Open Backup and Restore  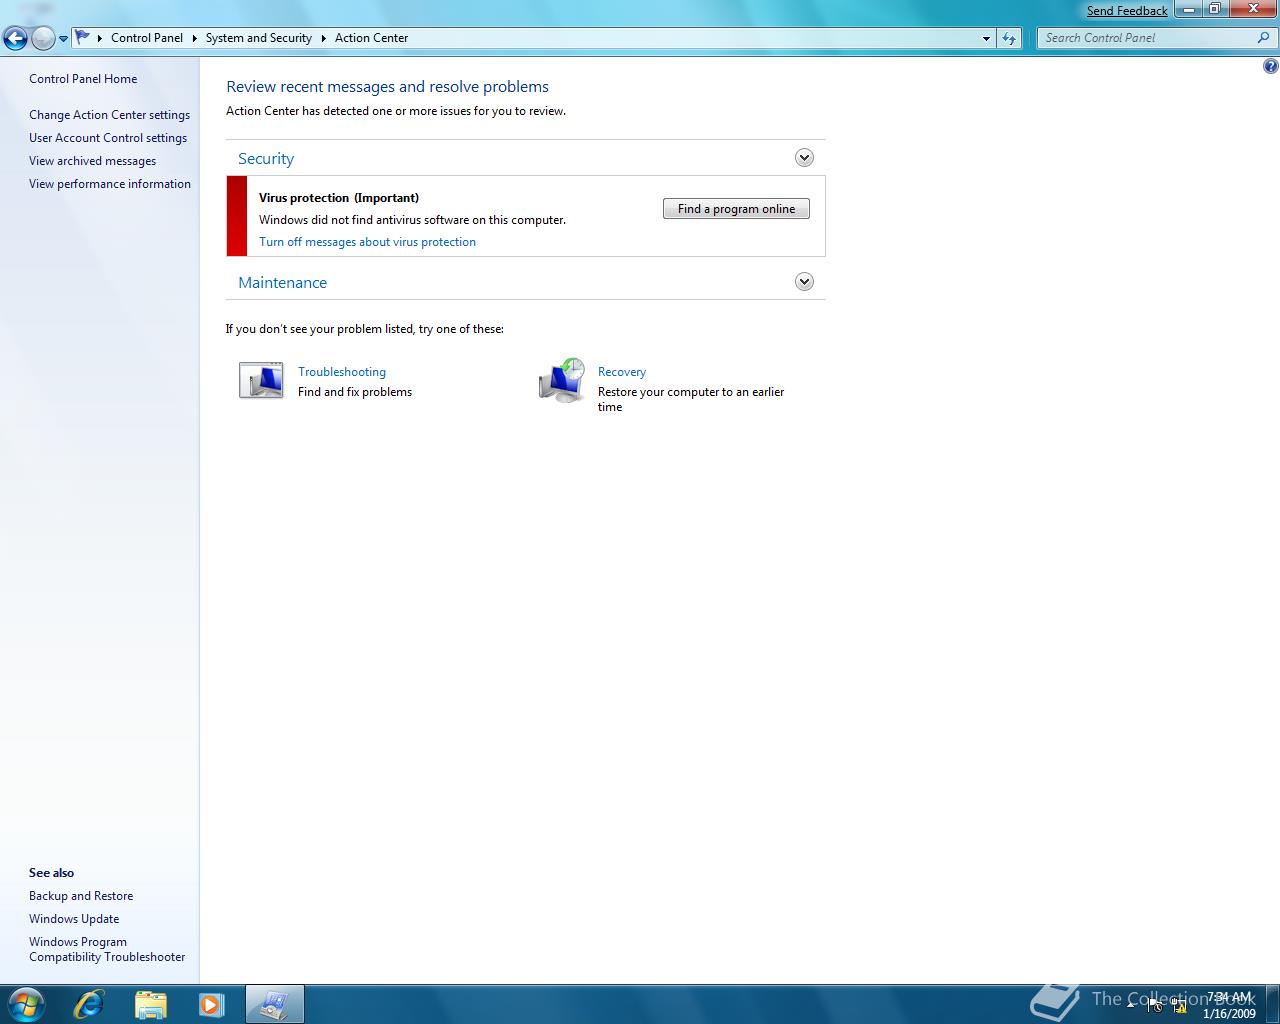point(81,896)
